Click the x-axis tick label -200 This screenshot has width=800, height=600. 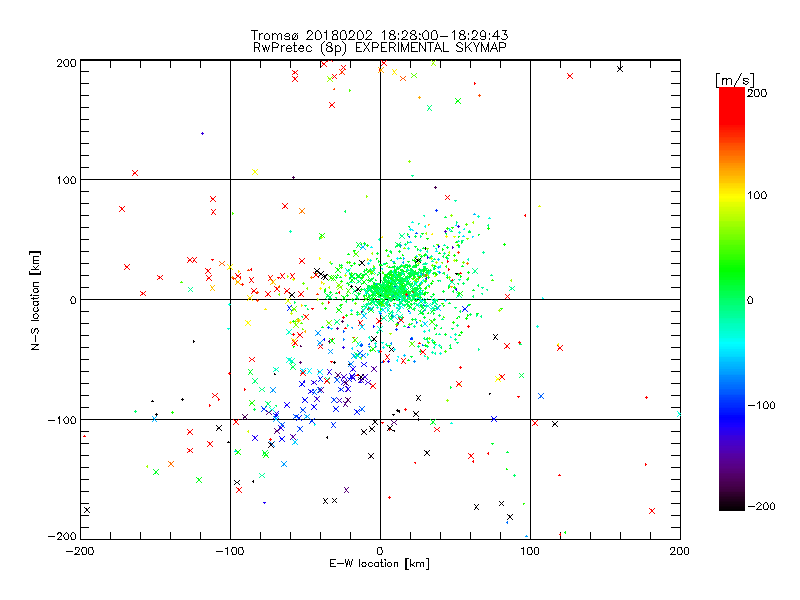pos(80,551)
